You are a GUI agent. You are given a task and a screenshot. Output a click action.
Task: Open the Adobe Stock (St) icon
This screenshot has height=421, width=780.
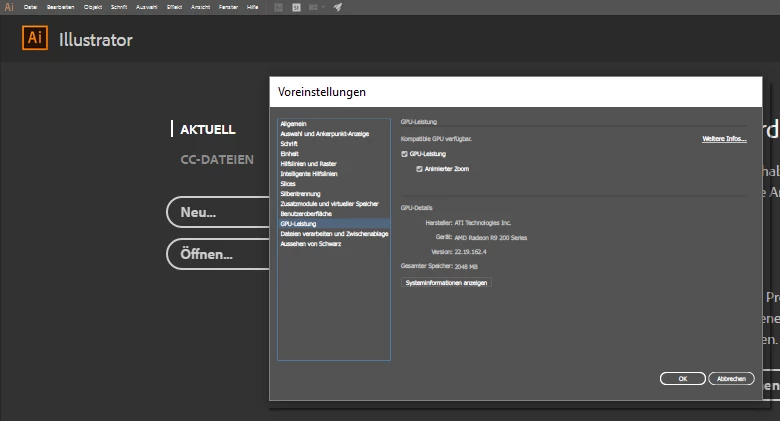pyautogui.click(x=296, y=7)
